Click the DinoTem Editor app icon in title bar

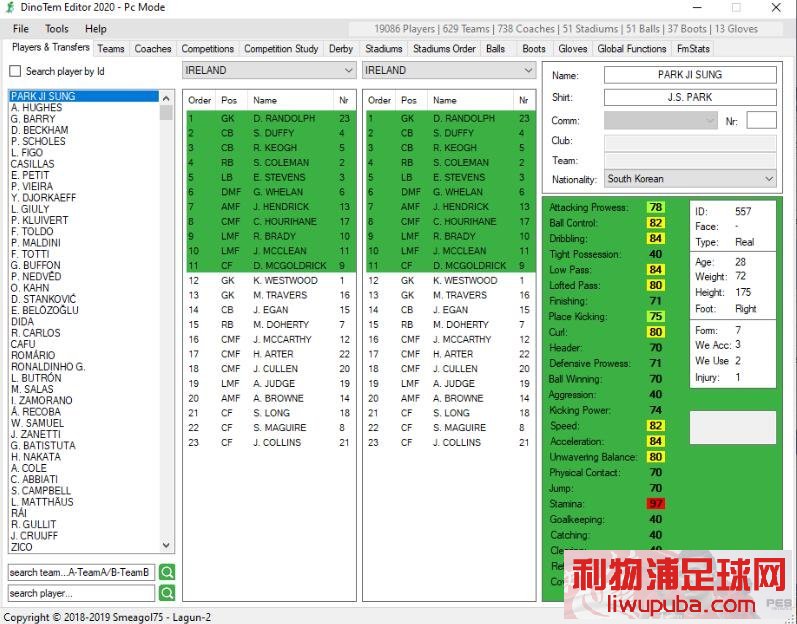click(x=10, y=8)
